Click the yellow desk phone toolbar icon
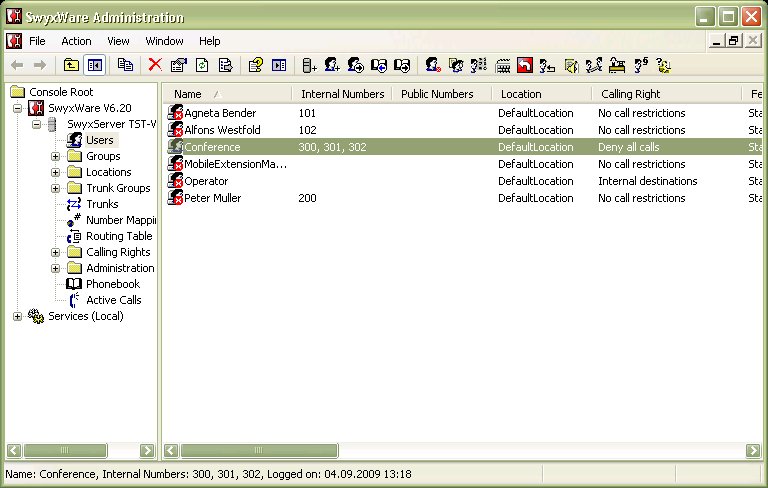This screenshot has width=768, height=488. click(x=617, y=65)
